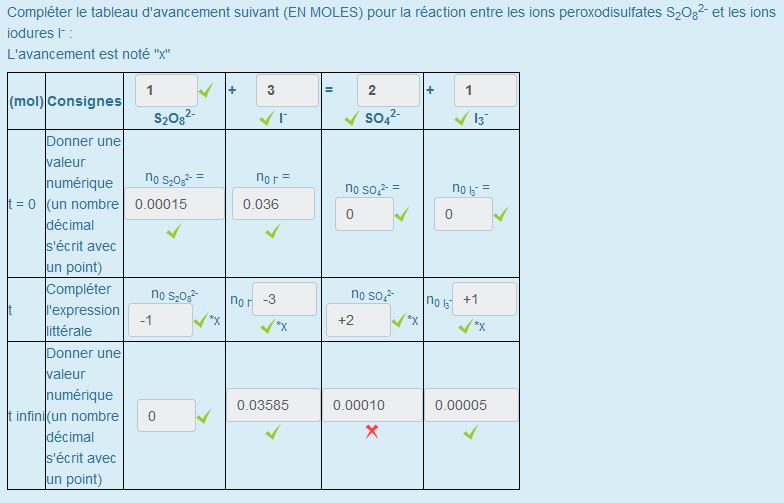
Task: Click green checkmark next to +2 expression
Action: click(400, 320)
